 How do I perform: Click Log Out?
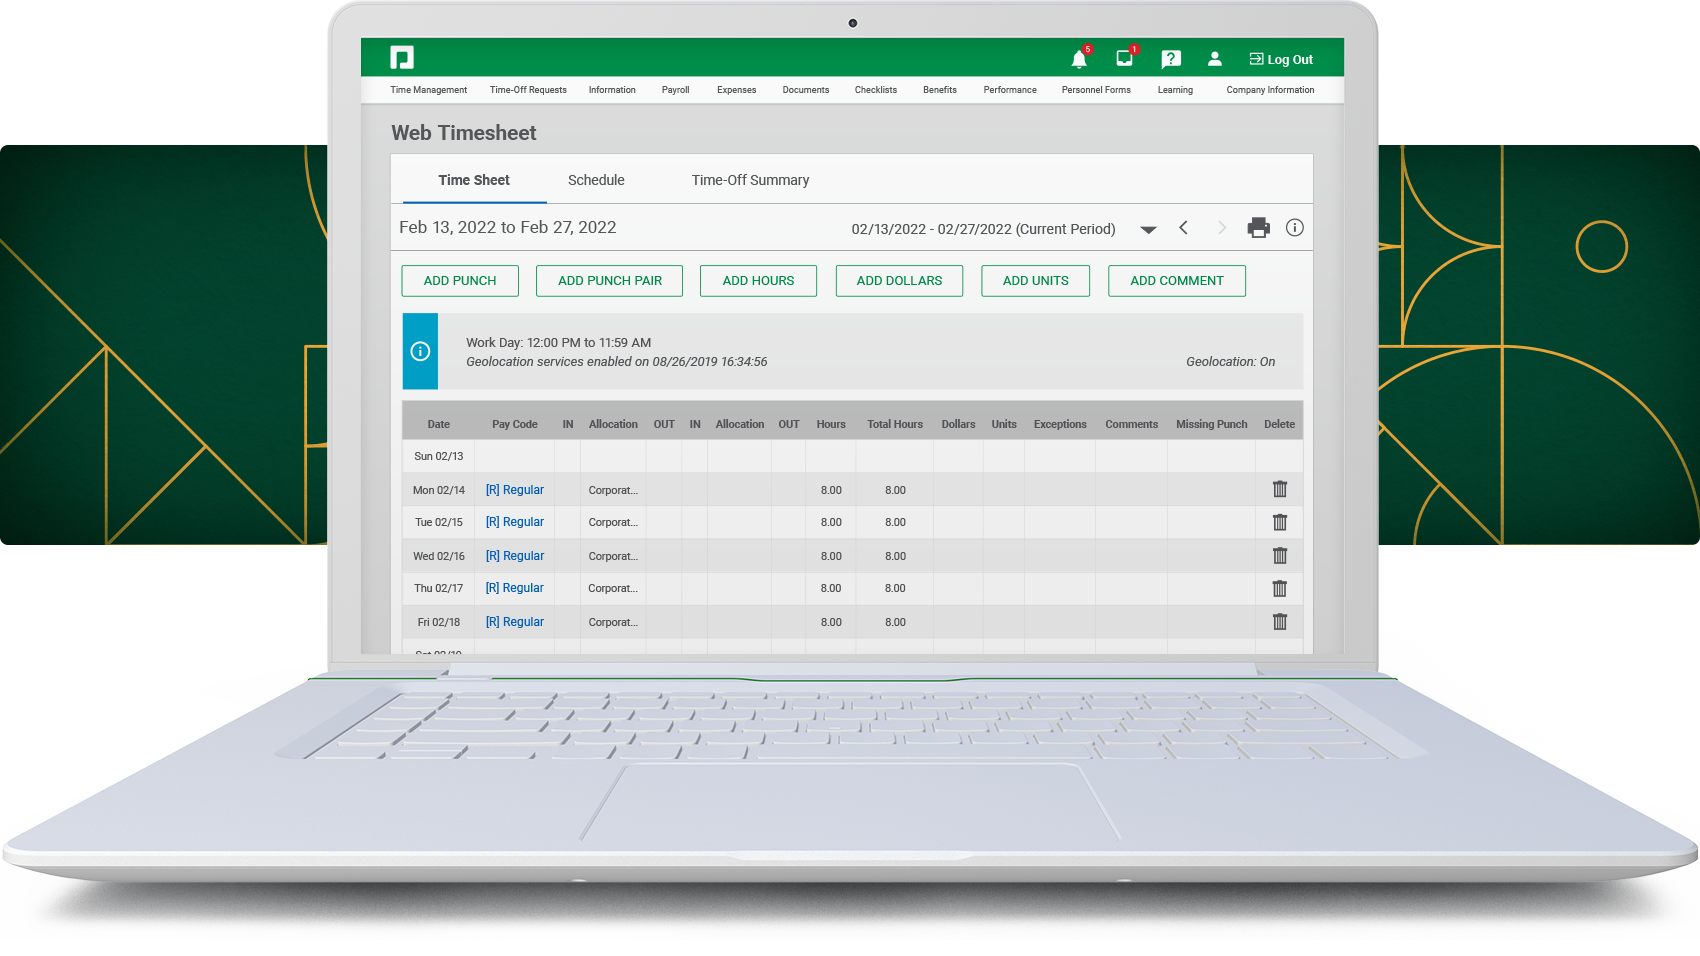coord(1281,60)
